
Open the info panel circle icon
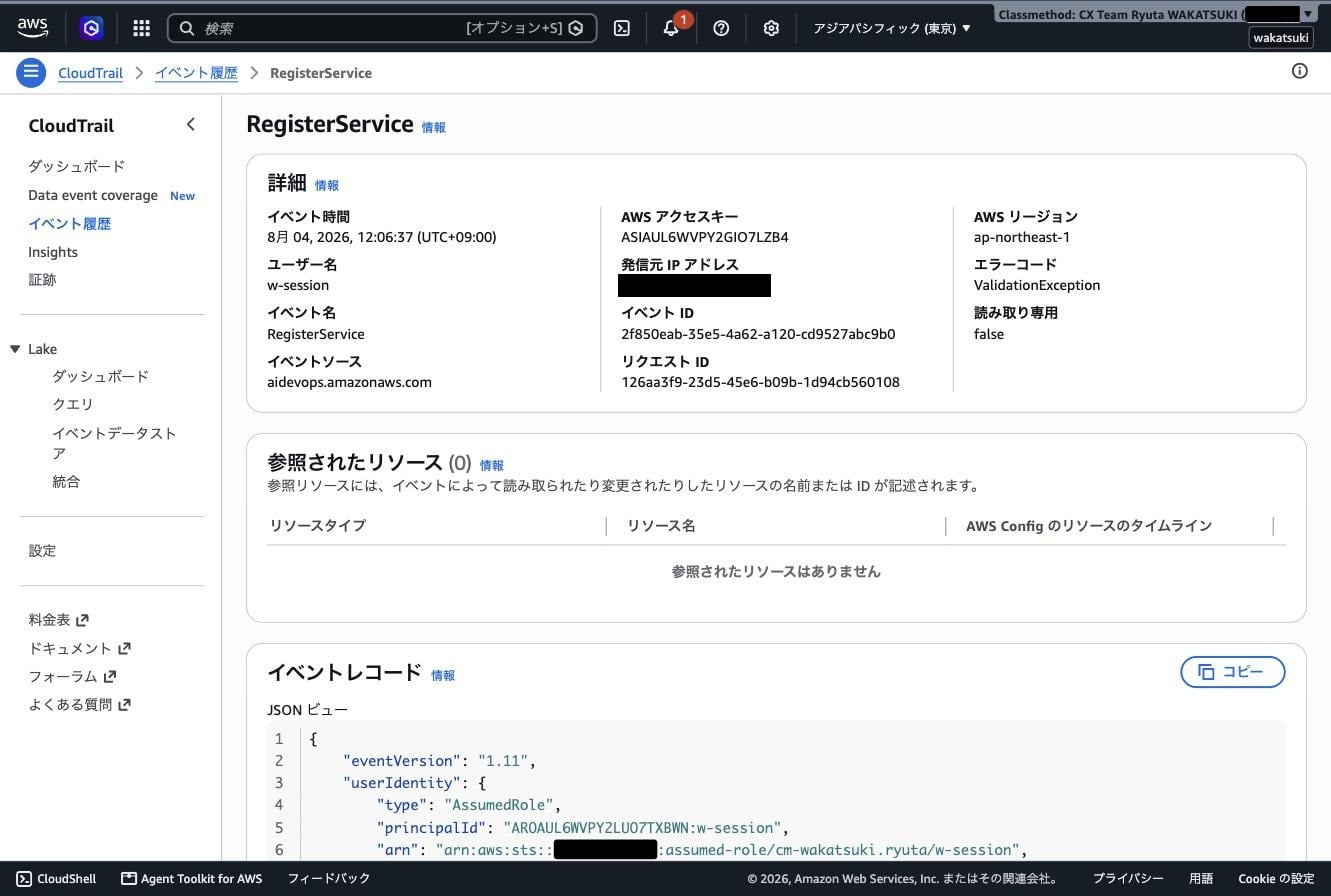pyautogui.click(x=1300, y=70)
